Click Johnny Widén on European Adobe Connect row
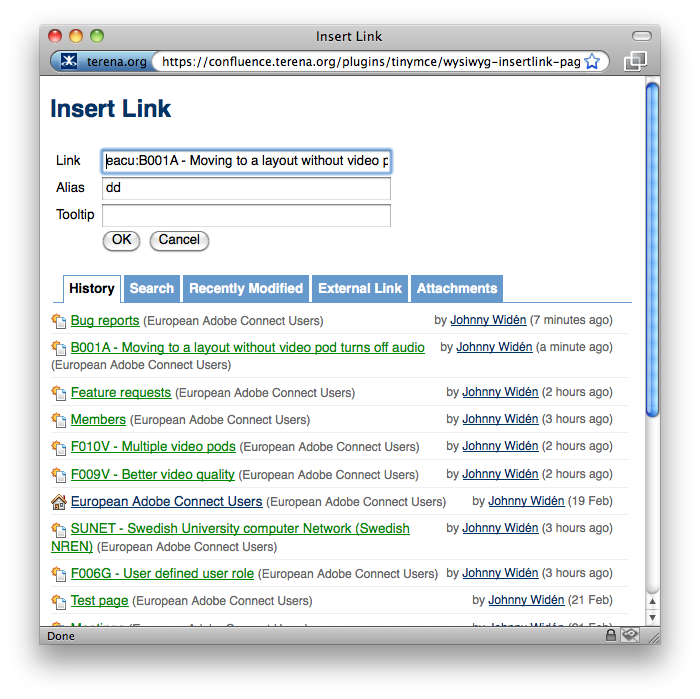Image resolution: width=700 pixels, height=699 pixels. pyautogui.click(x=526, y=501)
